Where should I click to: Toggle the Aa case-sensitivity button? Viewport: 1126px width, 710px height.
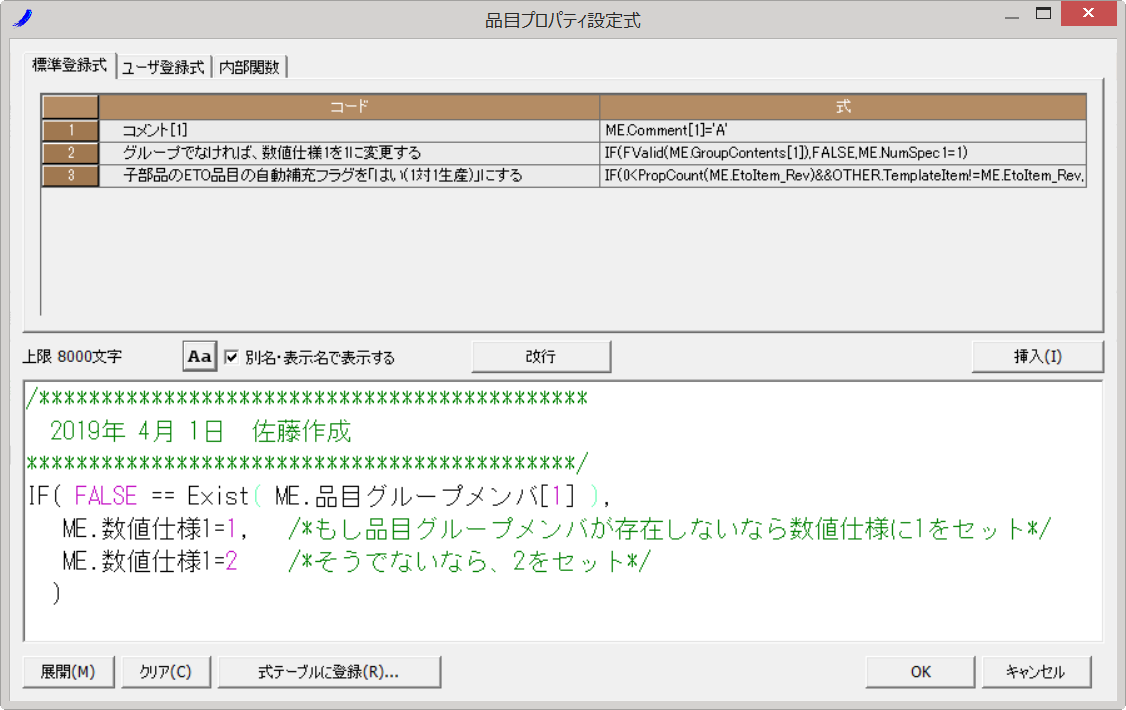tap(200, 356)
